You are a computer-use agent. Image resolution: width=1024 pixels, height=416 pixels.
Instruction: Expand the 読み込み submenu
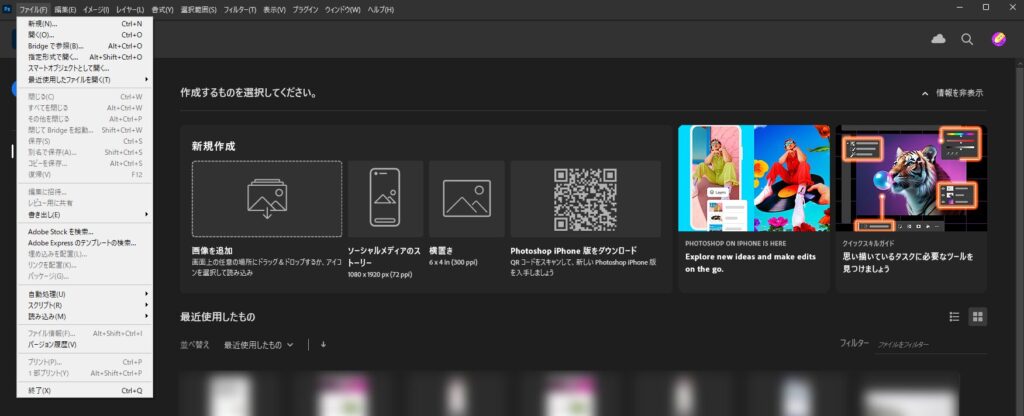tap(85, 316)
